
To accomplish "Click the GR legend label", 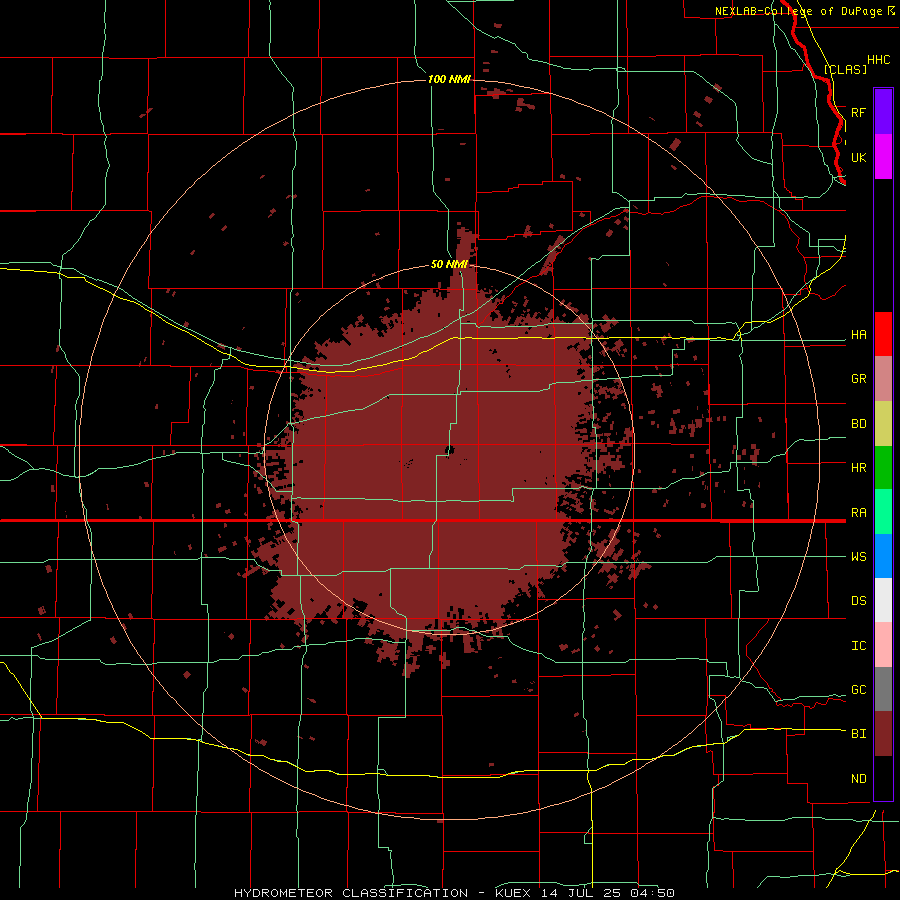I will pos(858,379).
